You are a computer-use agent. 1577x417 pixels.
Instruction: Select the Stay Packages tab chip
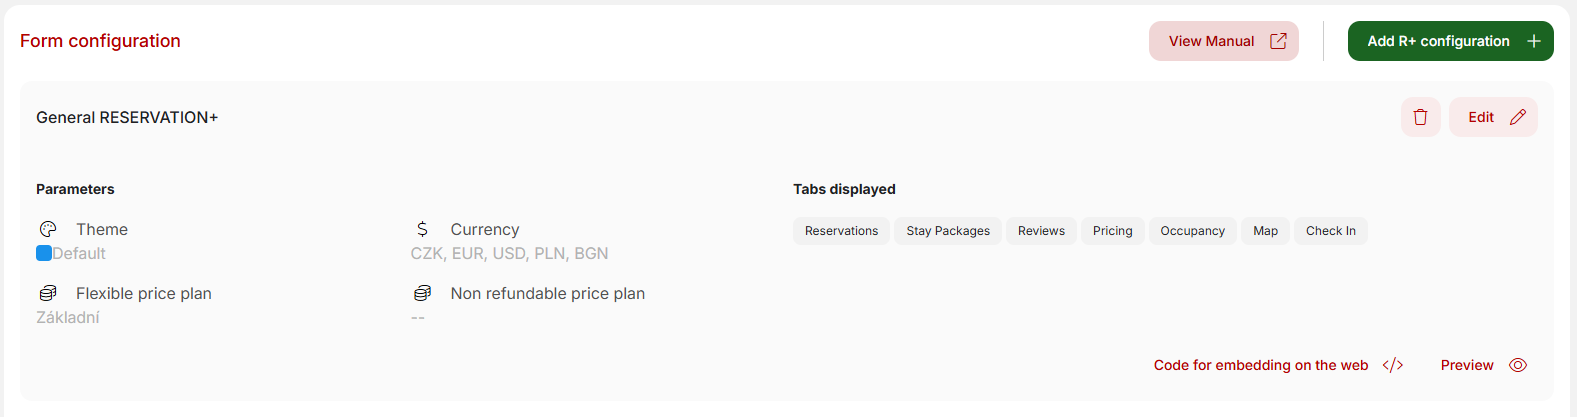click(x=948, y=231)
